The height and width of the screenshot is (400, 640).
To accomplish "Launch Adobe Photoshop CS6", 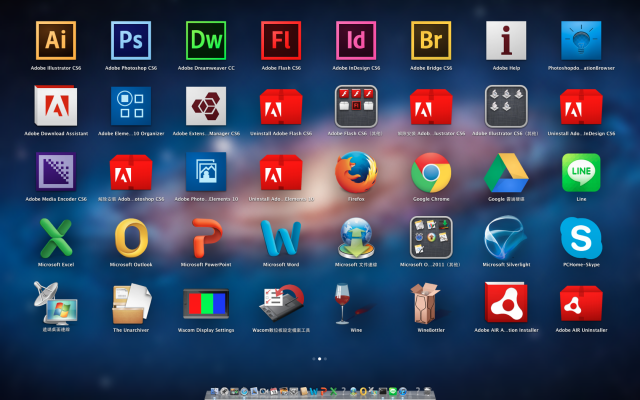I will click(131, 40).
